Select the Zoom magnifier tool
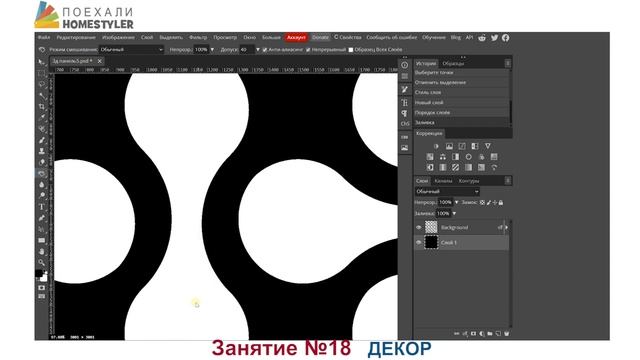Viewport: 640px width, 360px height. tap(41, 262)
